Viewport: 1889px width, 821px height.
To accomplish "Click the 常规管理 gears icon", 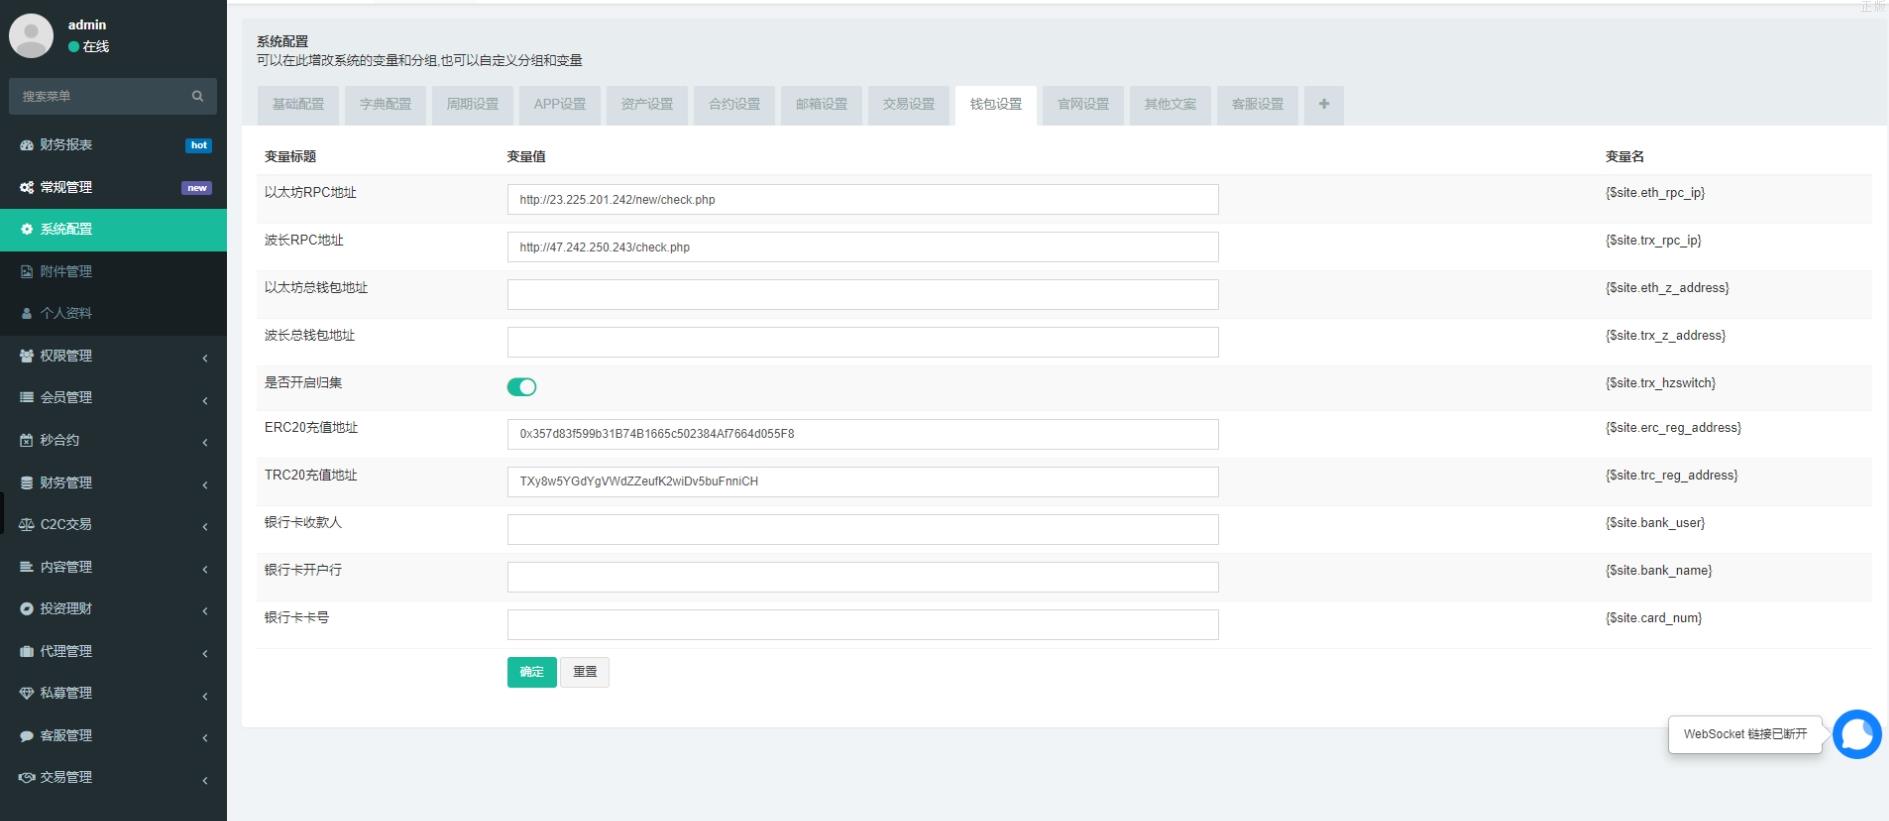I will tap(27, 187).
